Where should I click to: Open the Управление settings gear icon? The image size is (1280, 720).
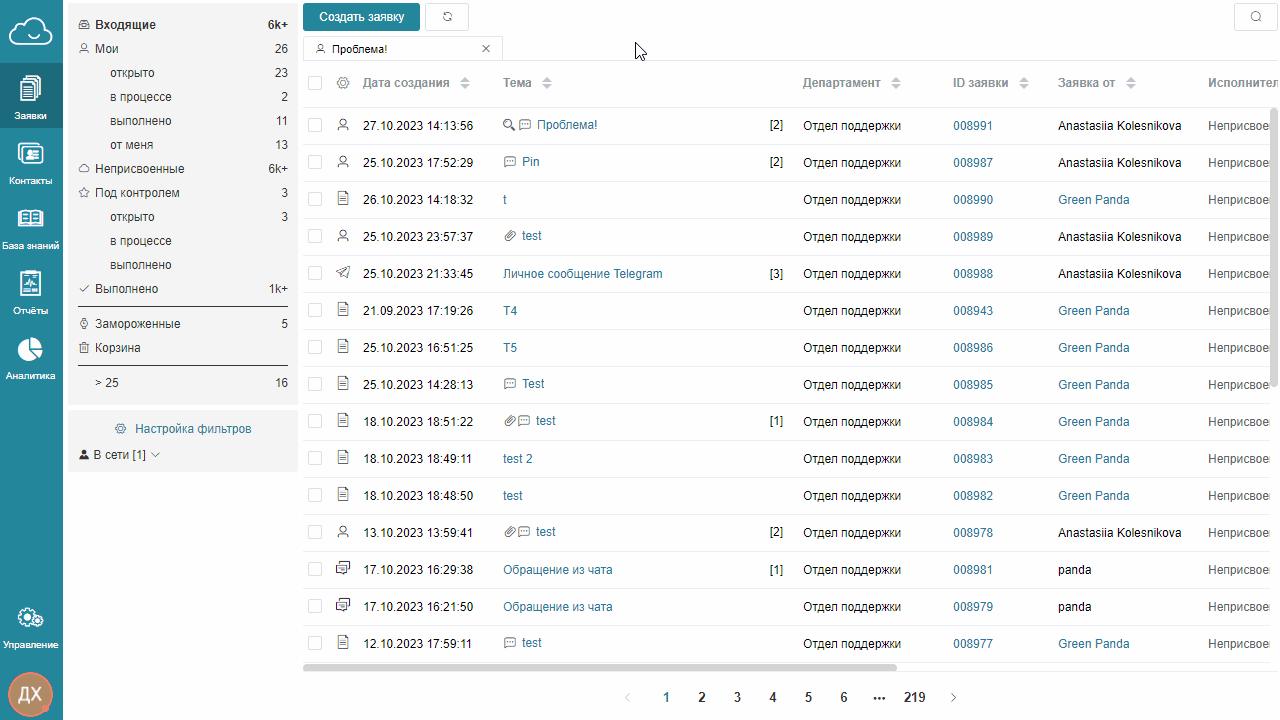pyautogui.click(x=31, y=618)
